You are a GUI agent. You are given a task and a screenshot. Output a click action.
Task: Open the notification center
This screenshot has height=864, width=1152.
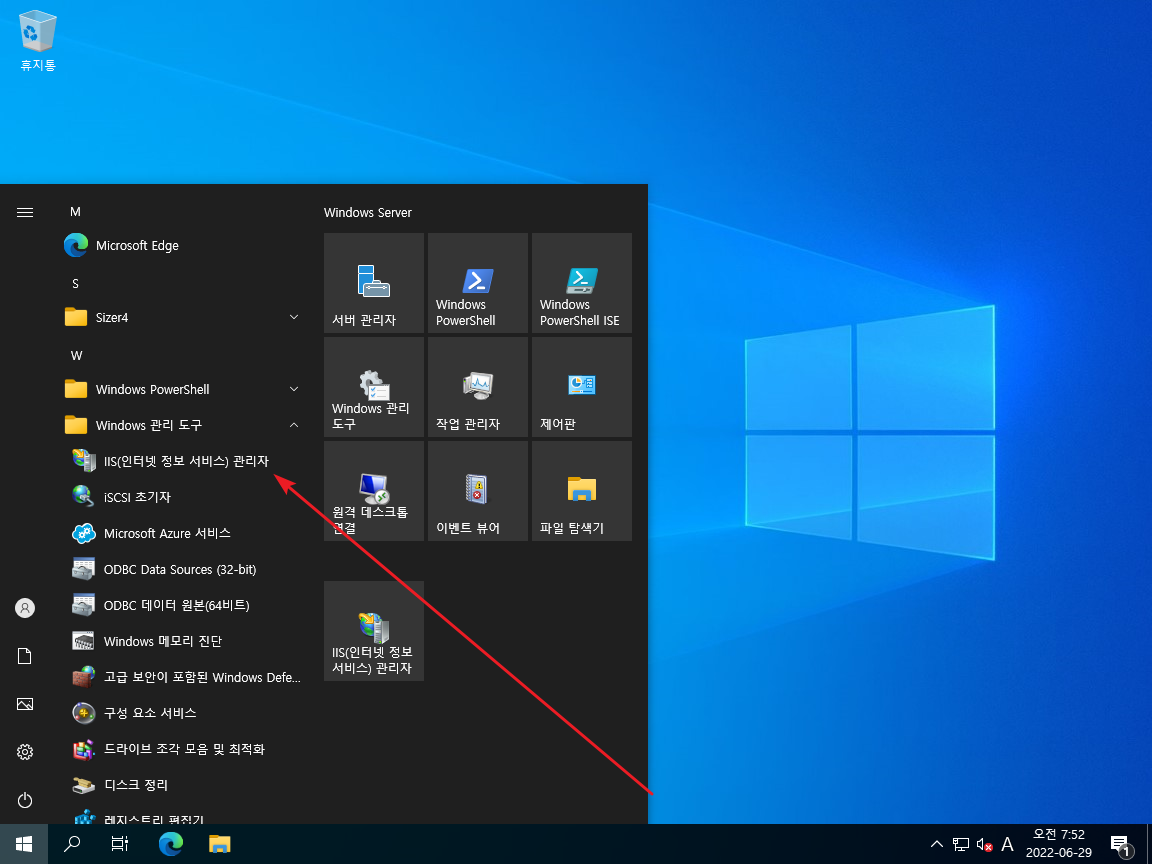(1120, 844)
